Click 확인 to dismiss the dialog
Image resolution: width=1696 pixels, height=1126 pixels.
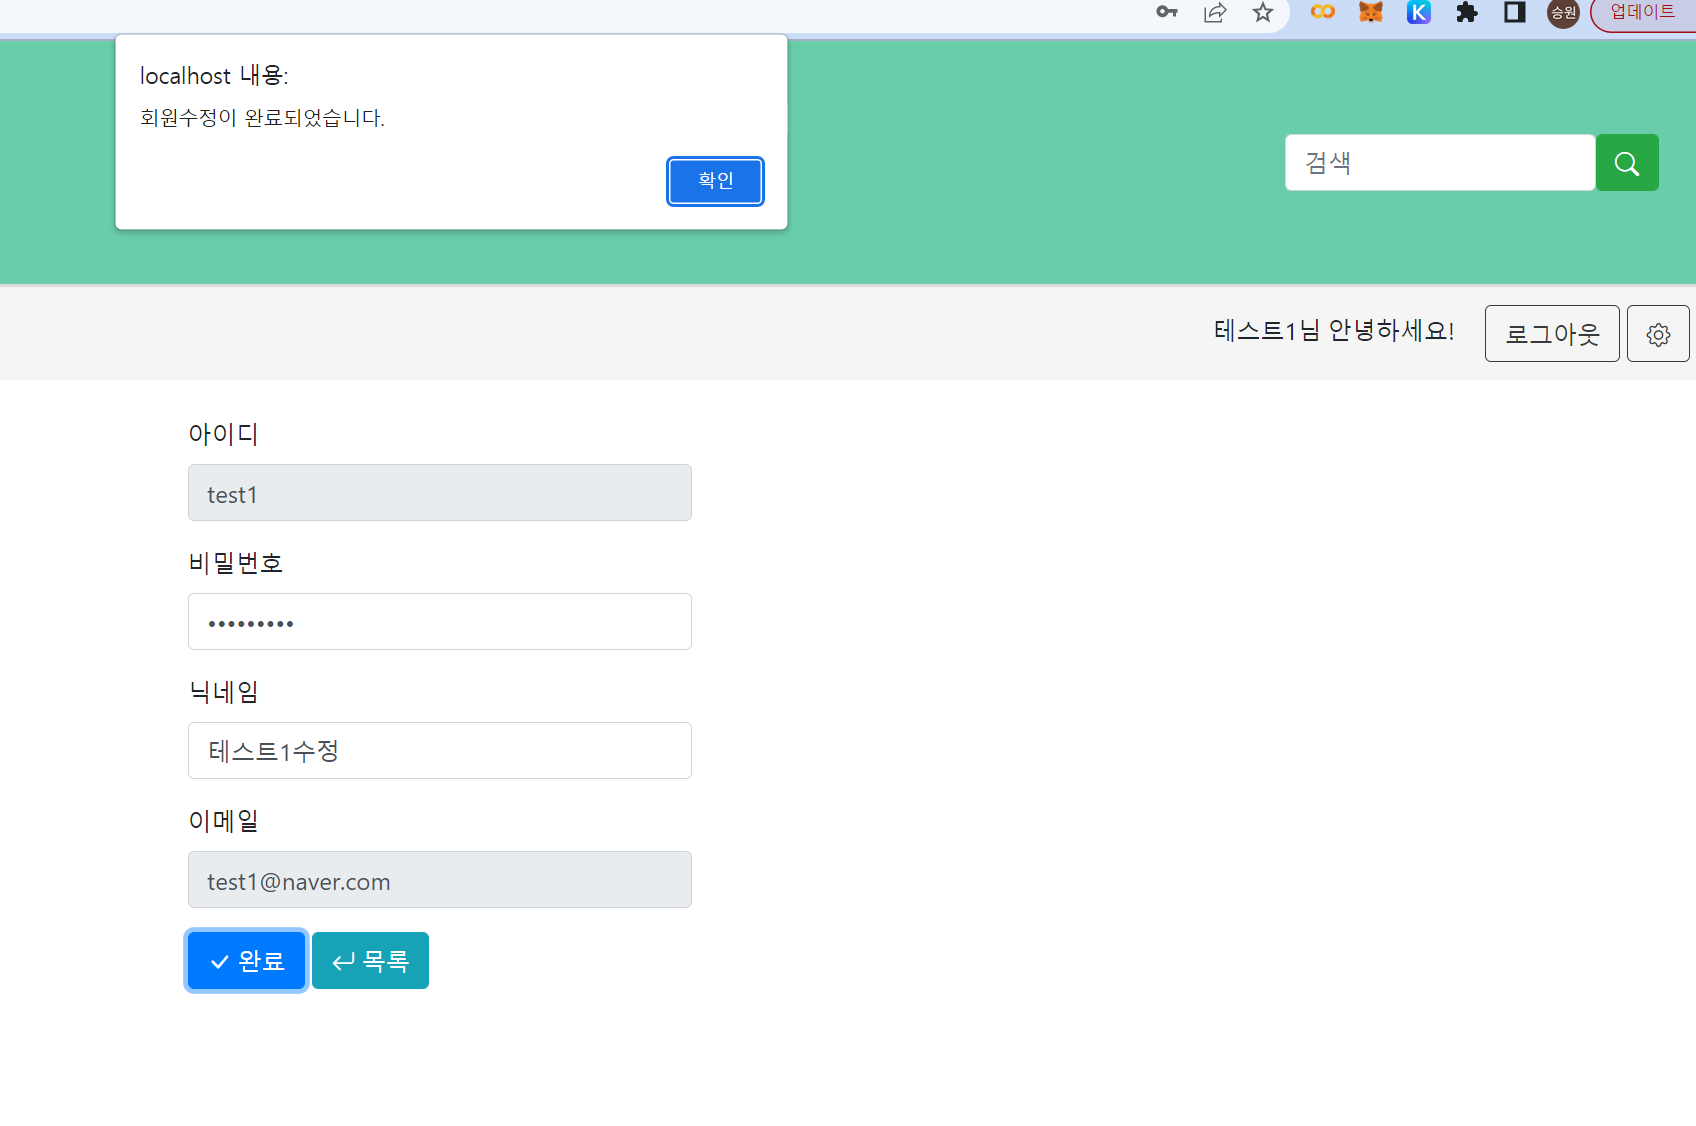click(x=714, y=181)
